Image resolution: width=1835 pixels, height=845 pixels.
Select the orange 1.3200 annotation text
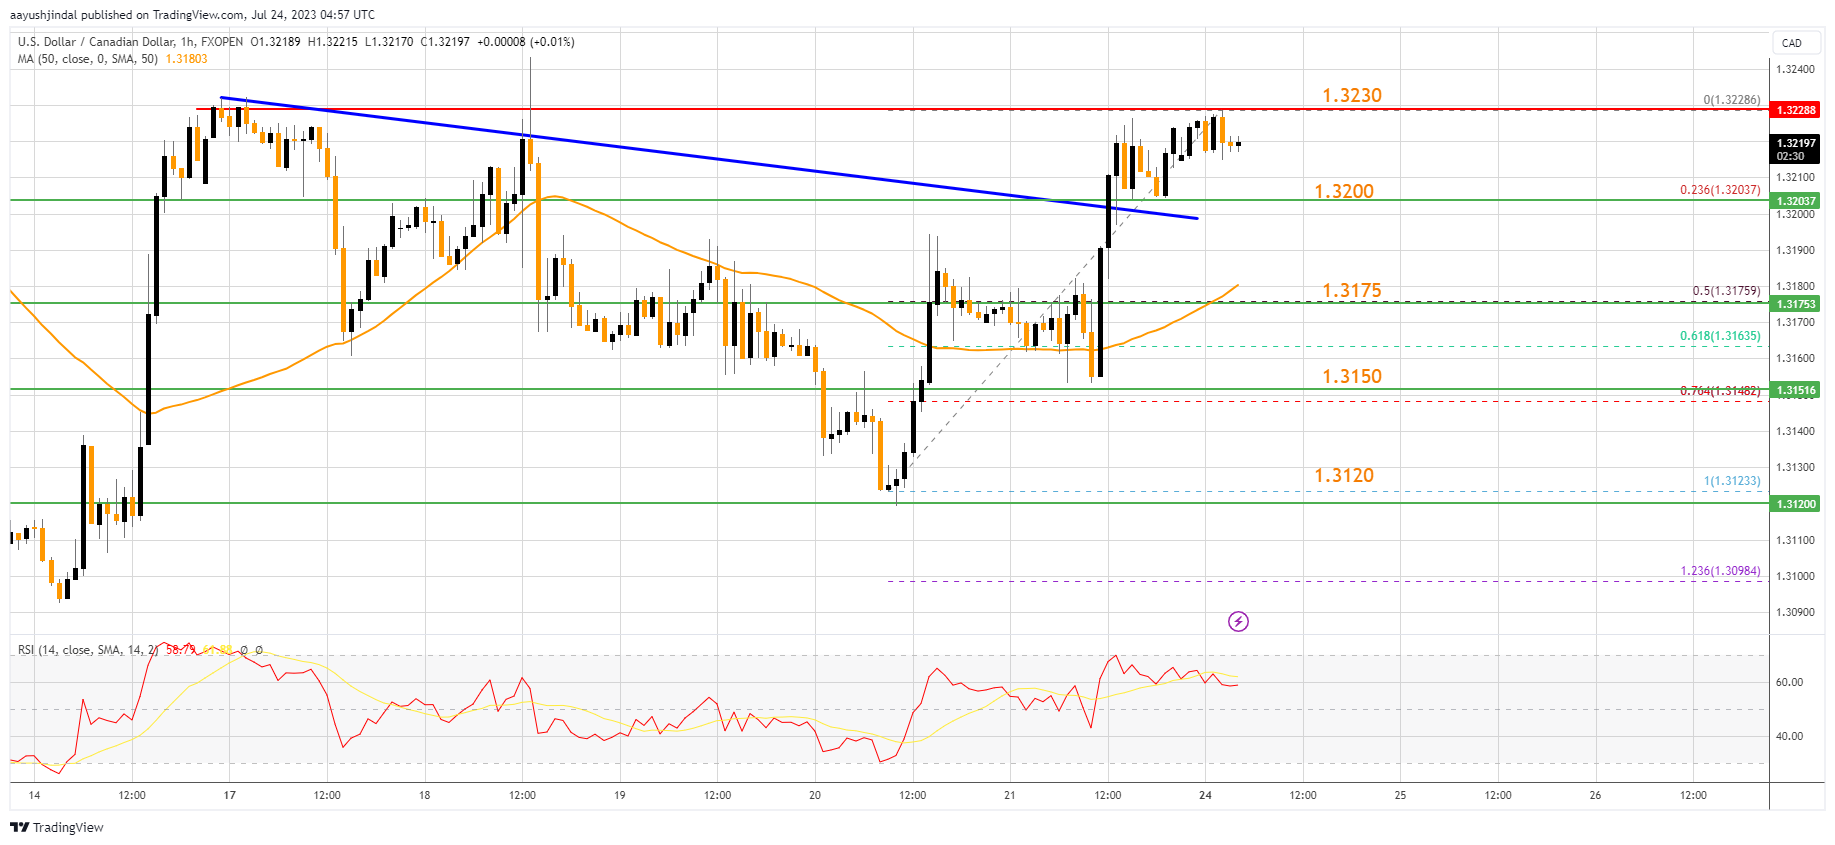(1344, 191)
